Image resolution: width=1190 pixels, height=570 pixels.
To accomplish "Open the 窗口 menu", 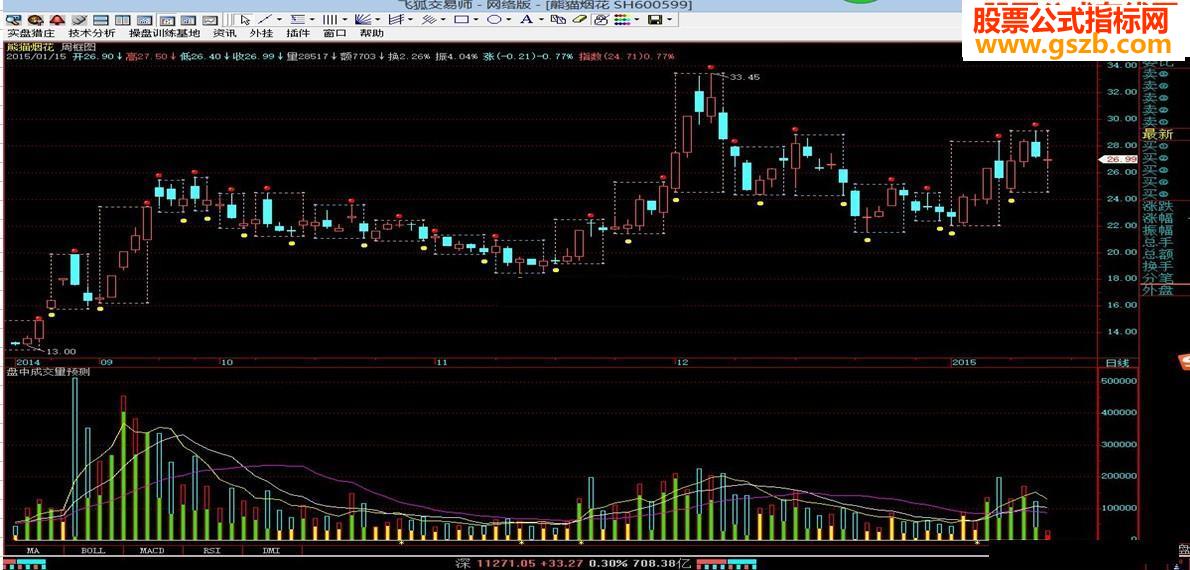I will [x=335, y=33].
